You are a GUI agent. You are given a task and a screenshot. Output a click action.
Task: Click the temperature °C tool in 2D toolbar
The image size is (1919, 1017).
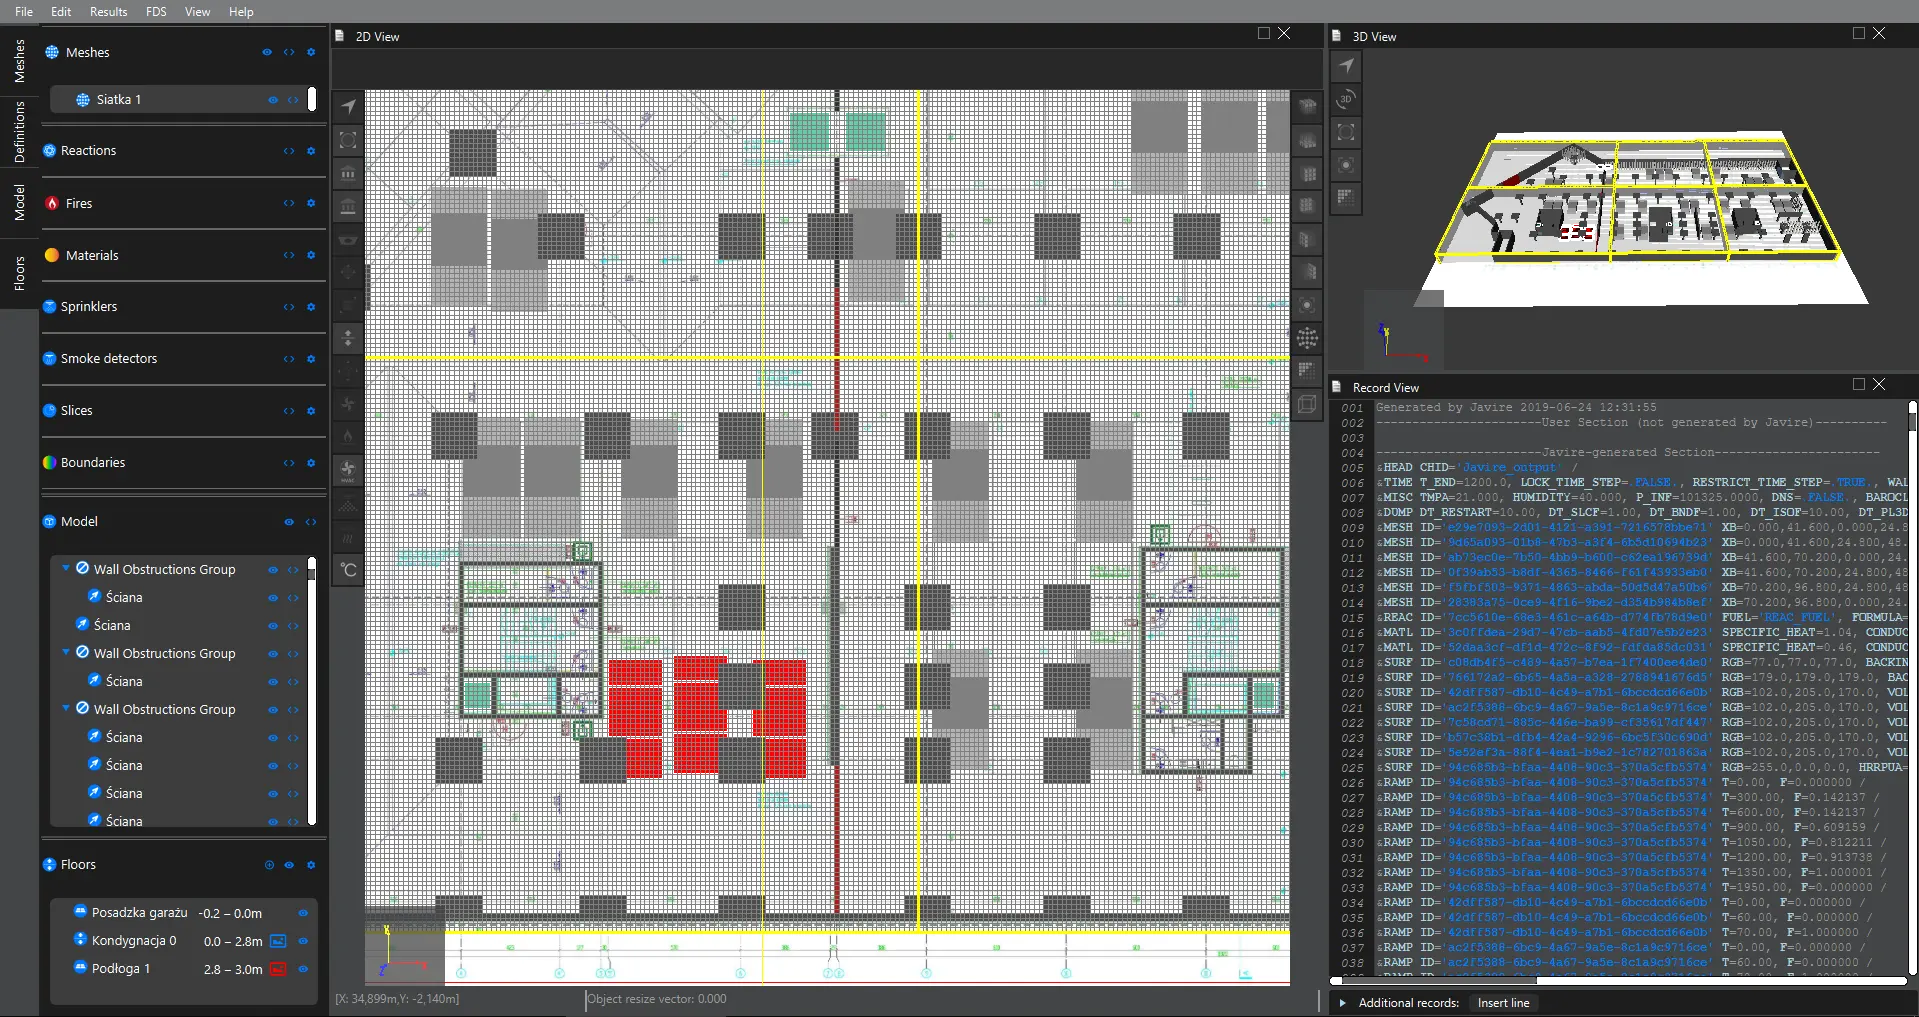tap(348, 570)
